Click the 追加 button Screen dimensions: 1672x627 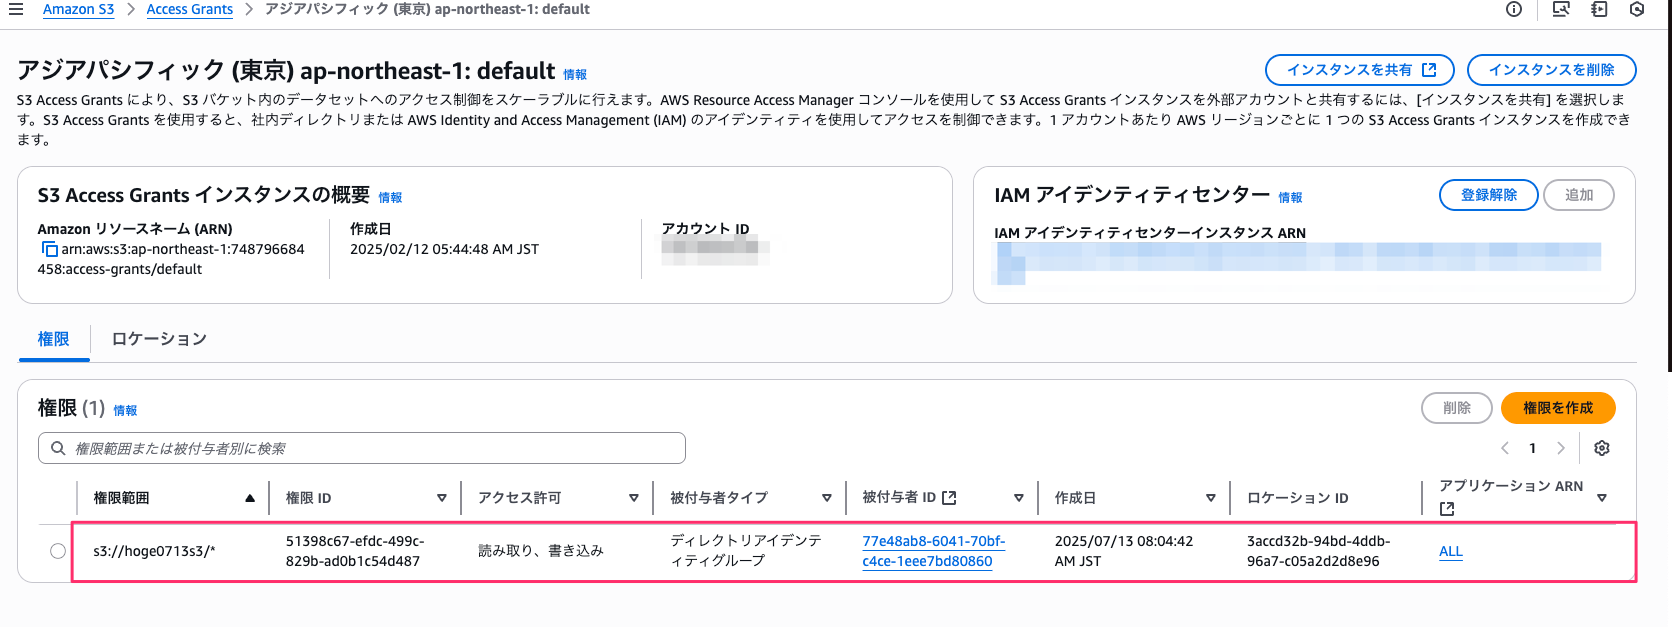[x=1579, y=195]
